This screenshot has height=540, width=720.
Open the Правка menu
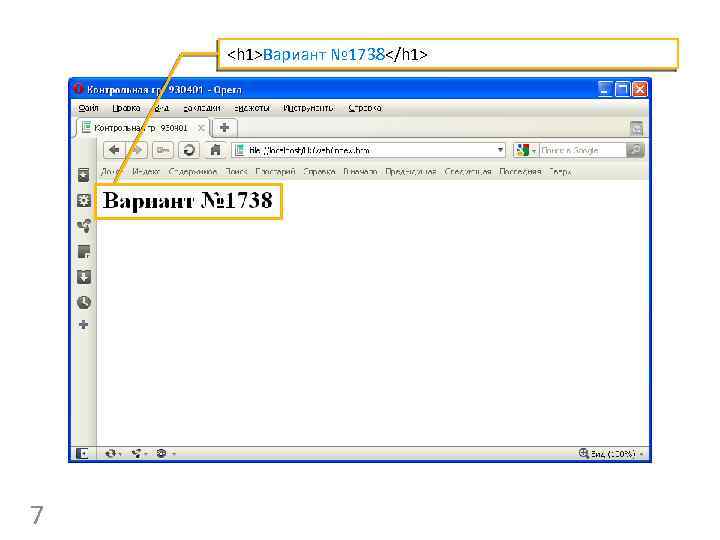[126, 108]
